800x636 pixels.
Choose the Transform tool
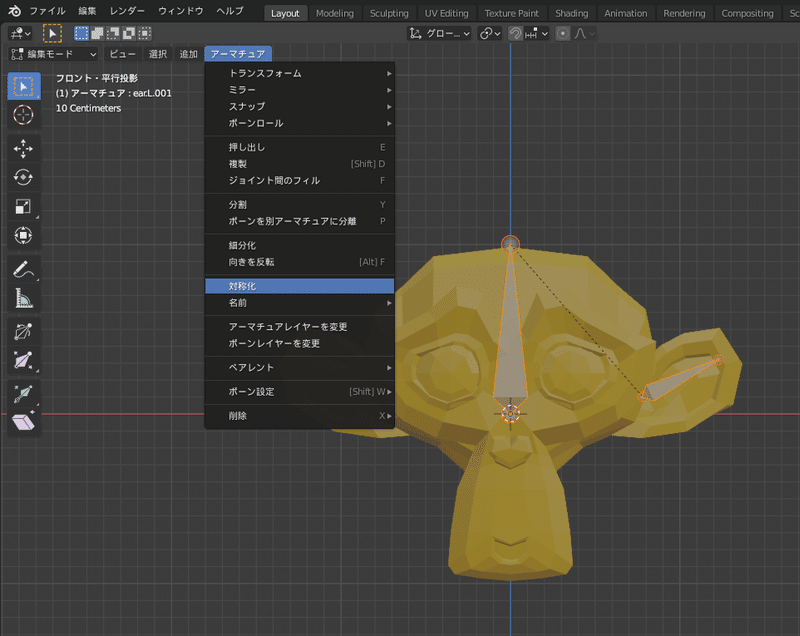click(x=23, y=235)
